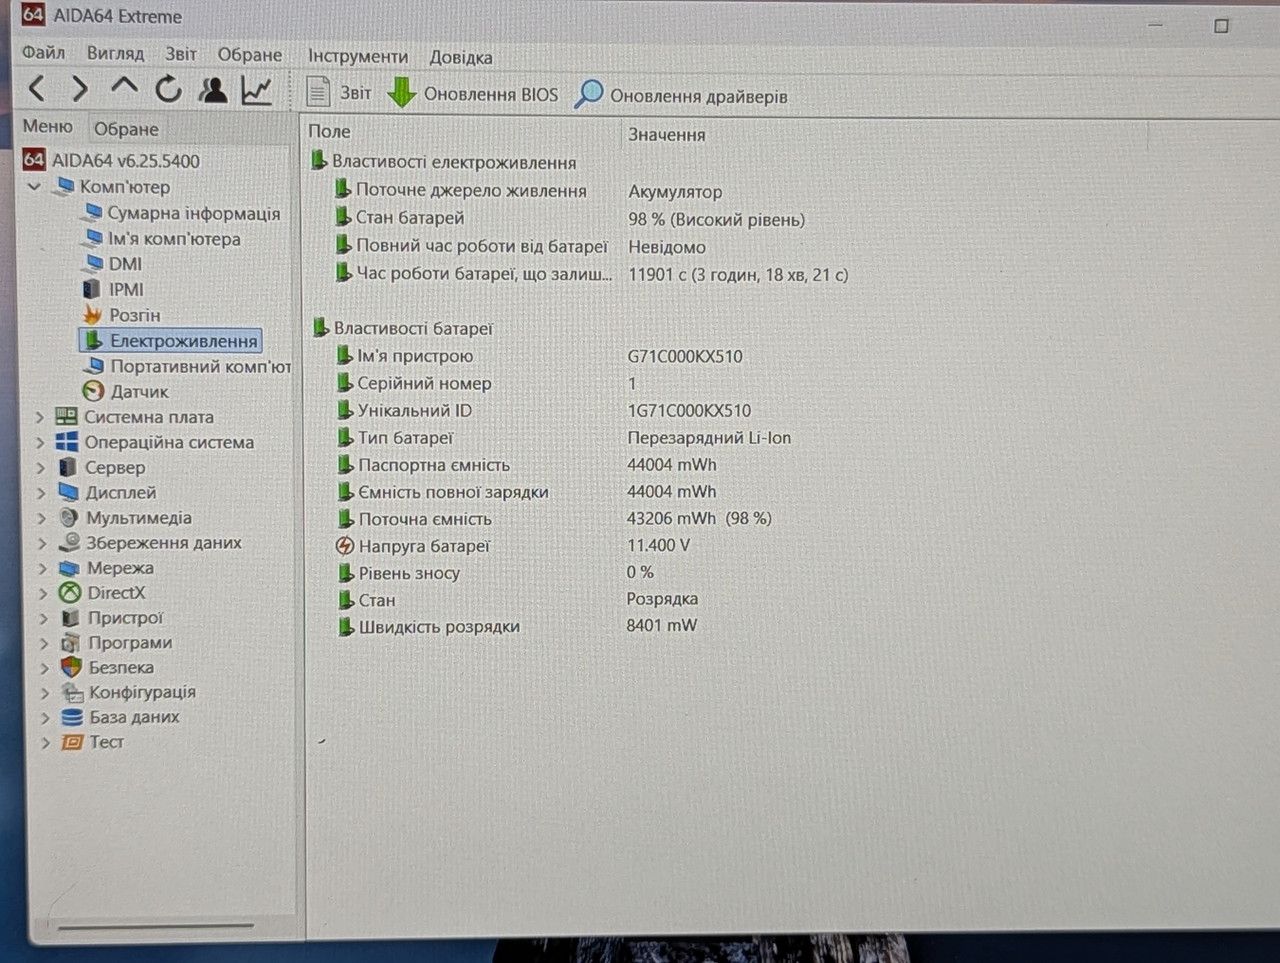
Task: Expand the Системна плата tree node
Action: click(40, 417)
